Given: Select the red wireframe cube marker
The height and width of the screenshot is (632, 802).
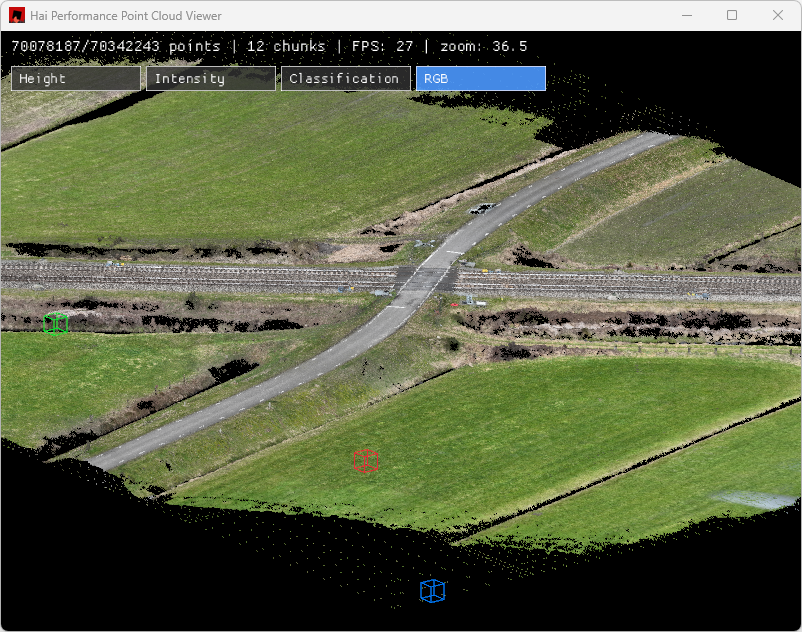Looking at the screenshot, I should [365, 461].
